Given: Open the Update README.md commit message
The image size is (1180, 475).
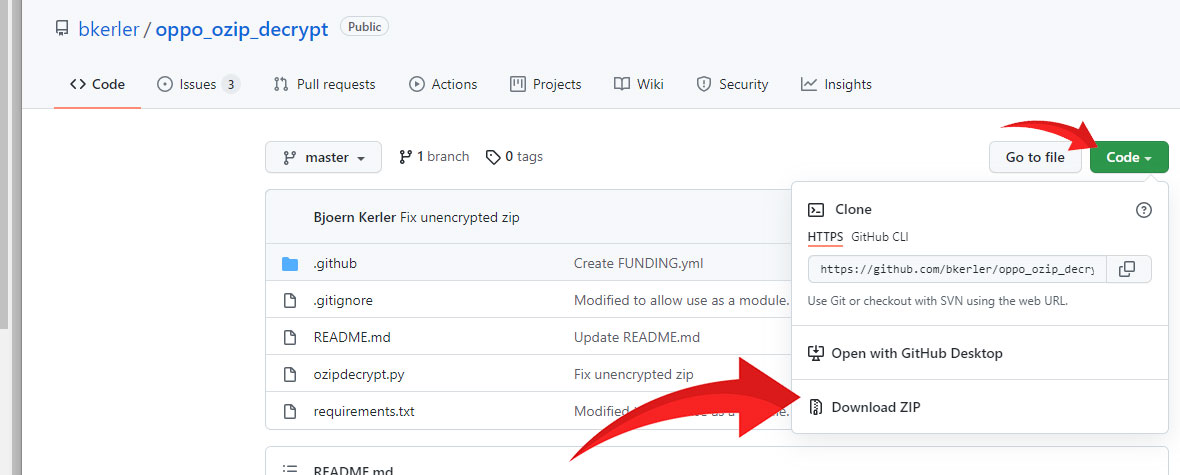Looking at the screenshot, I should tap(637, 337).
